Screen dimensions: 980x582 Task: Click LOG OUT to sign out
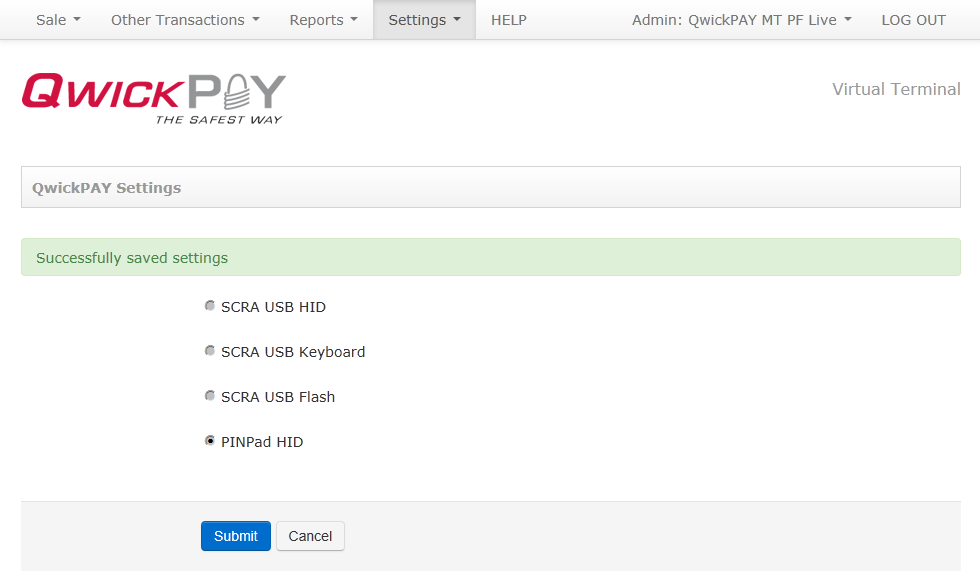click(x=913, y=19)
